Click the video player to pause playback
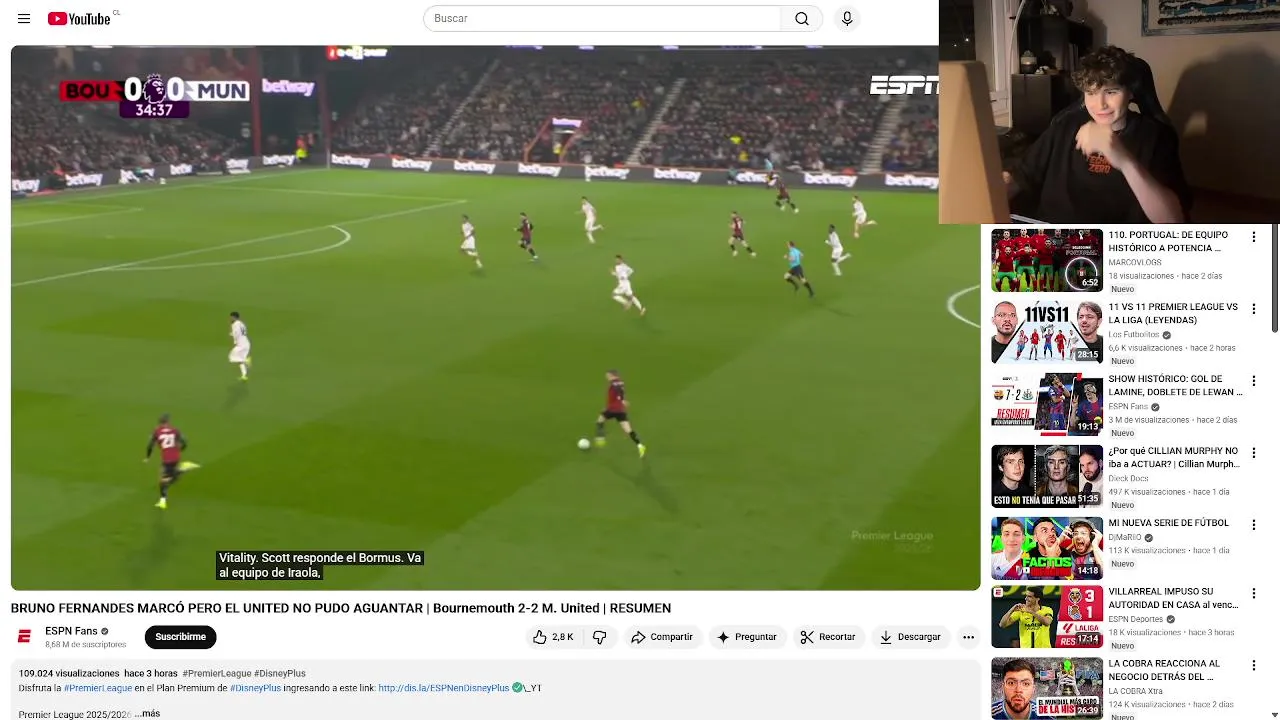 click(x=495, y=318)
